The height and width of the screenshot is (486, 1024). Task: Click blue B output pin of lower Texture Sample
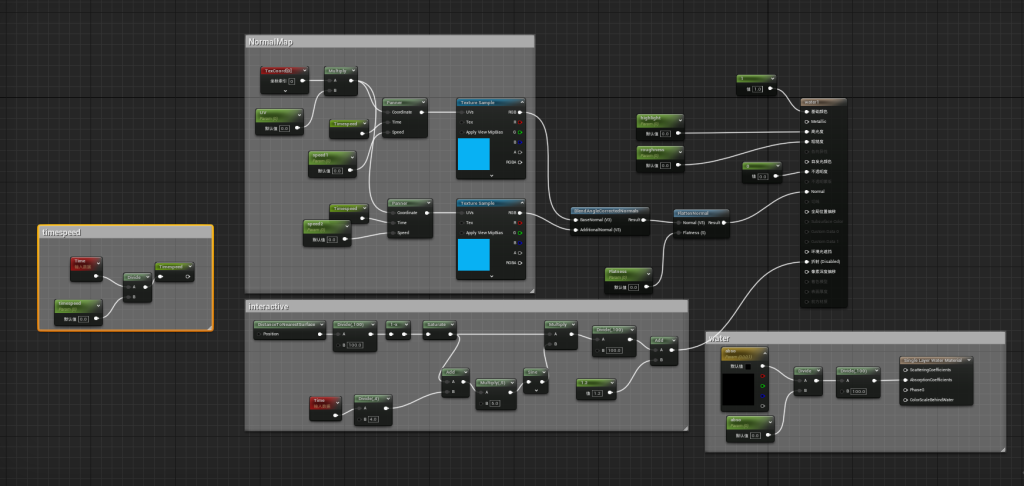tap(520, 242)
